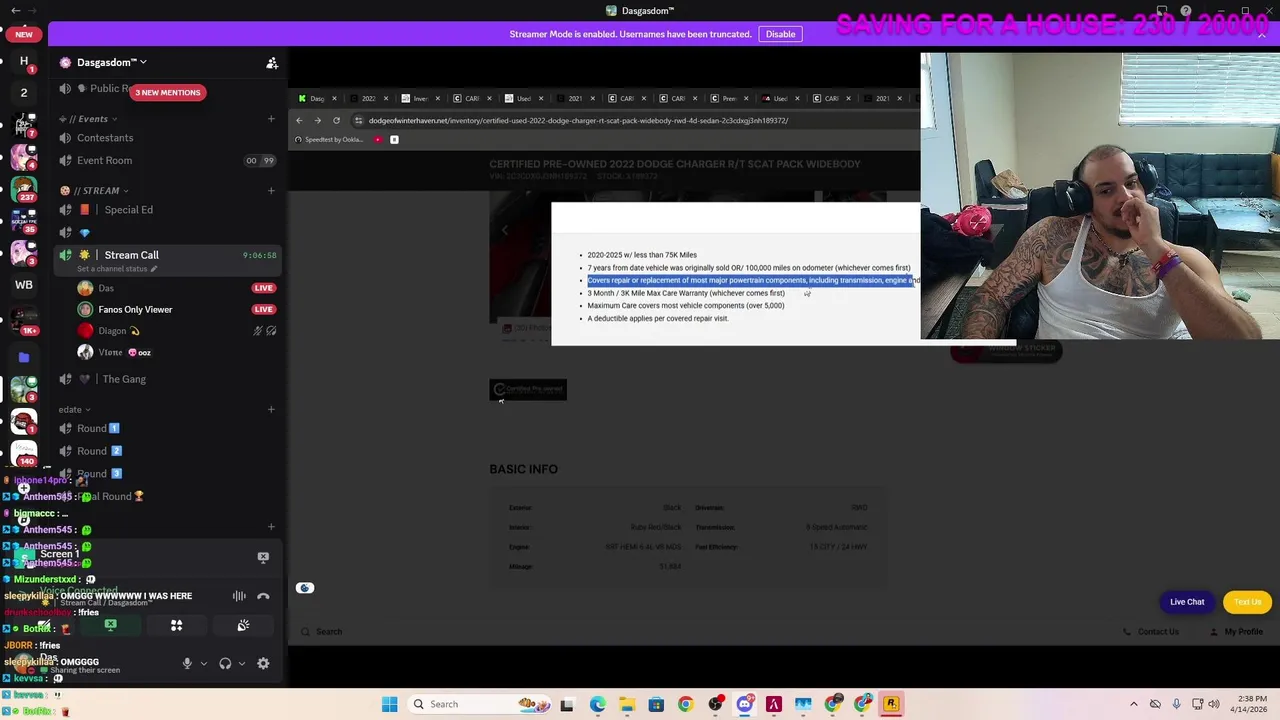Switch to the first Dasgasdom browser tab
1280x720 pixels.
(x=315, y=98)
